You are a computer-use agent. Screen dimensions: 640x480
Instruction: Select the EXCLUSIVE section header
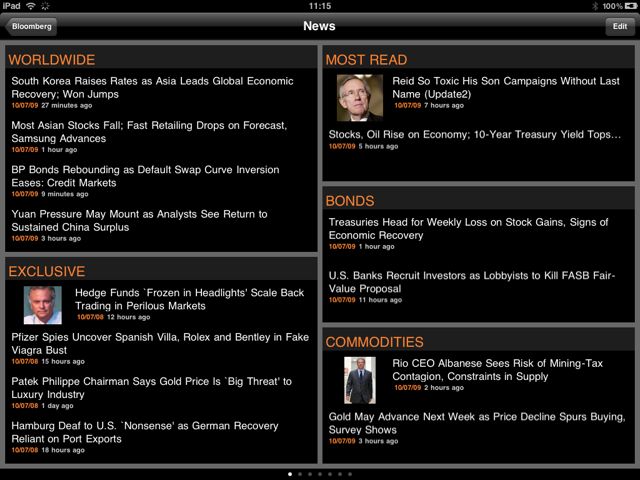[x=47, y=271]
